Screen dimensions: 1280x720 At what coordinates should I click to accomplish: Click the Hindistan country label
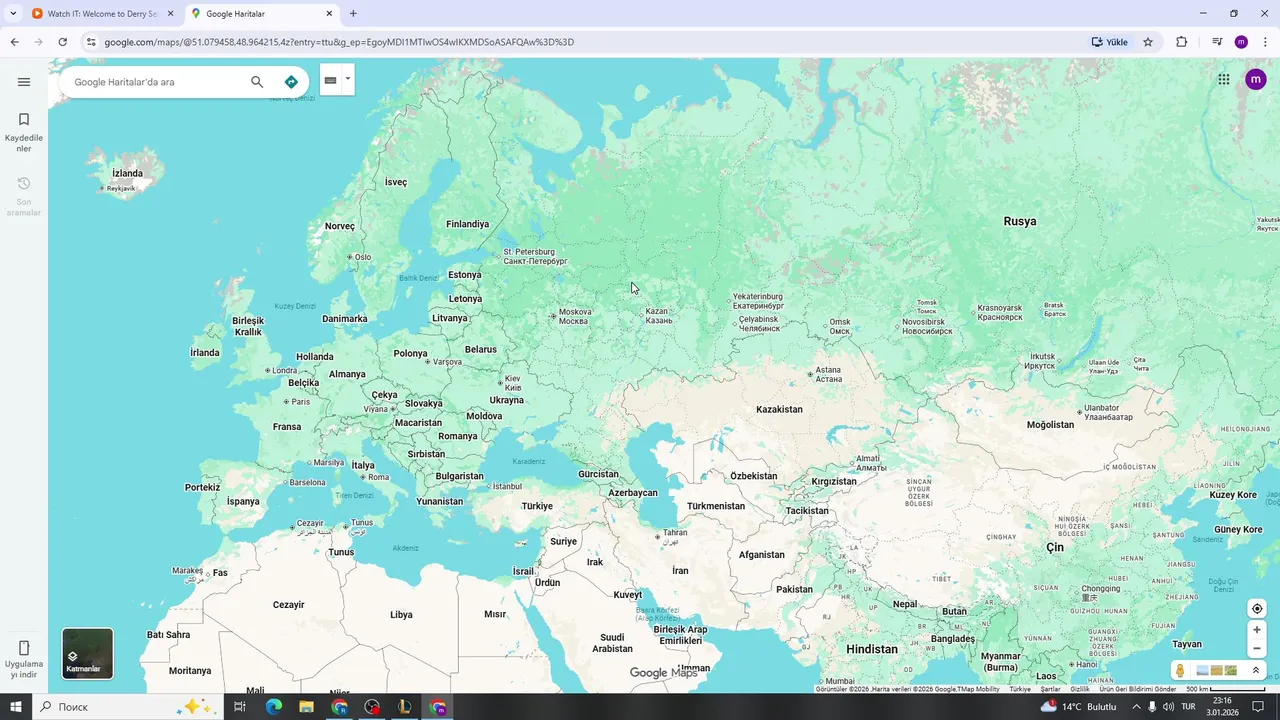coord(872,649)
